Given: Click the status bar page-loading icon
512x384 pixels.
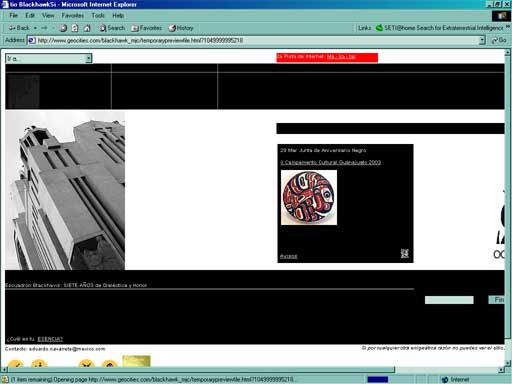Looking at the screenshot, I should coord(5,379).
